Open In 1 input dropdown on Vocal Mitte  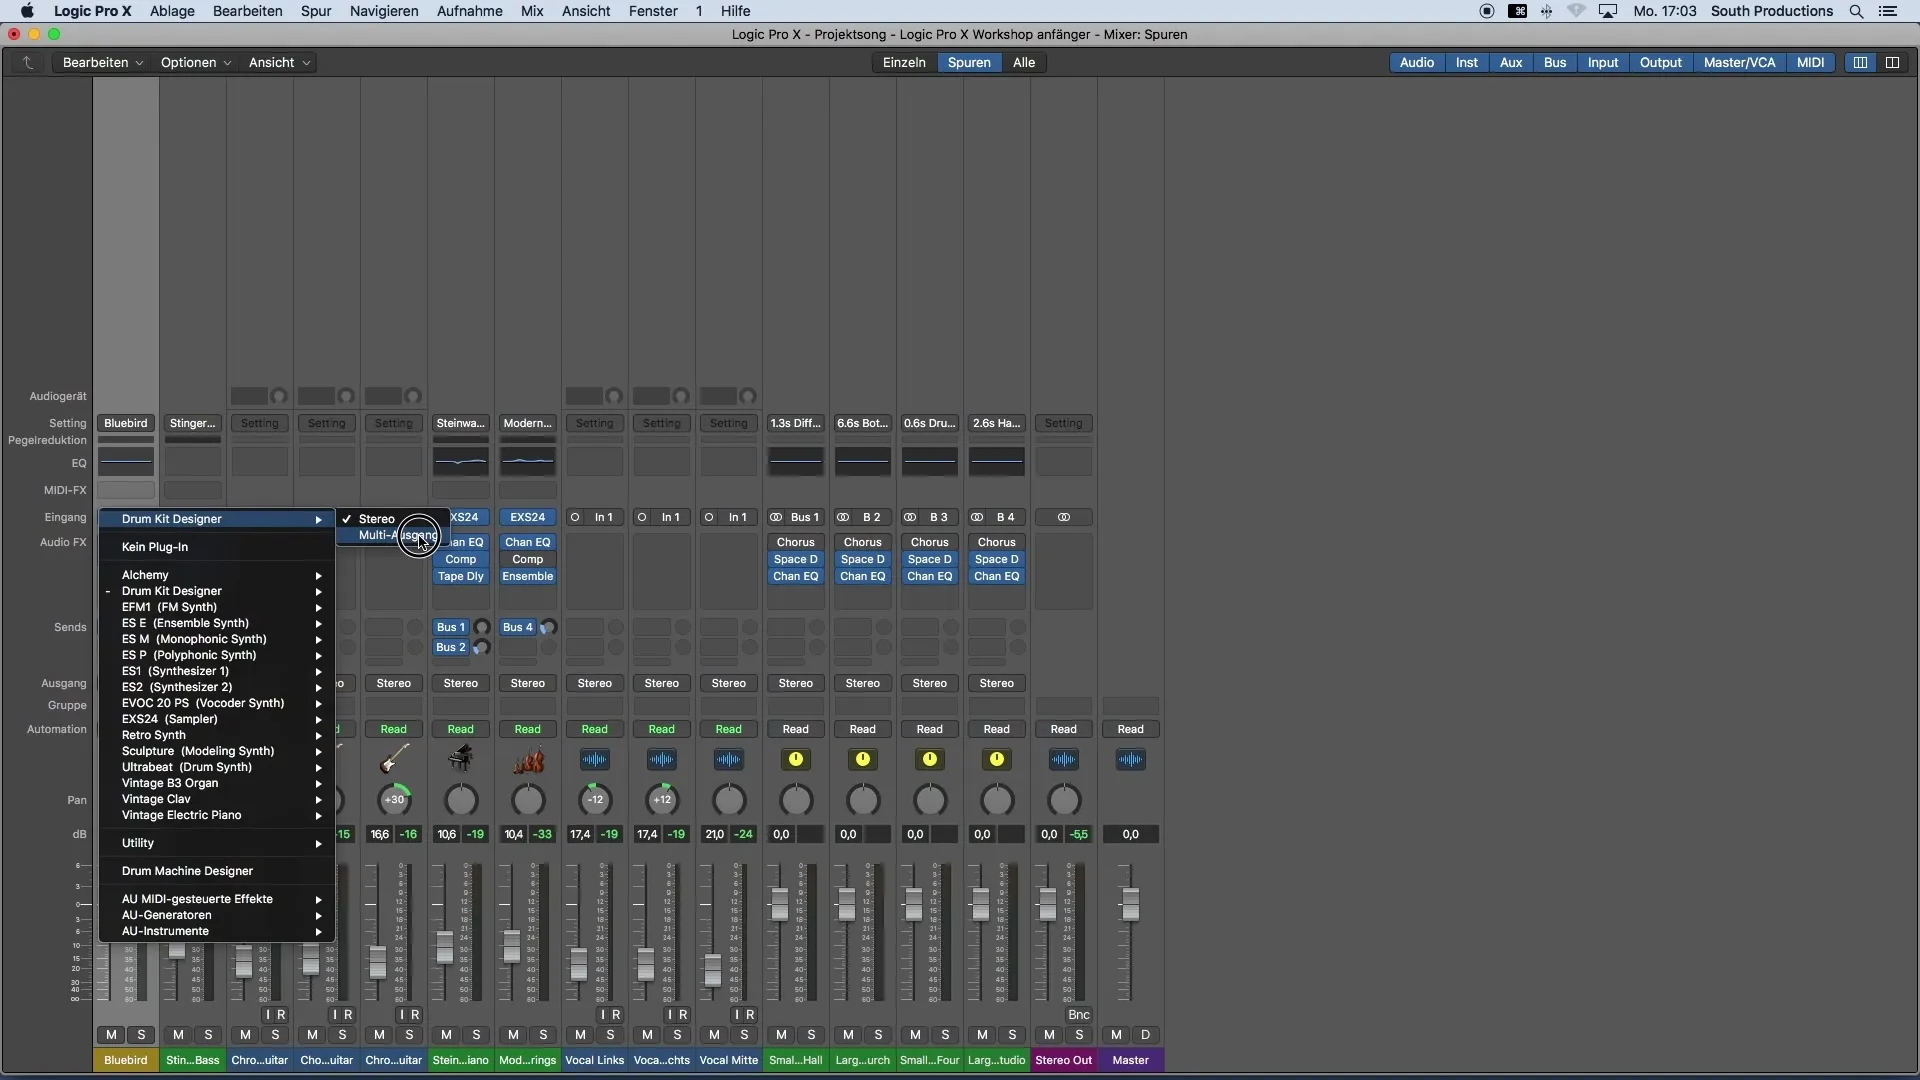(738, 518)
